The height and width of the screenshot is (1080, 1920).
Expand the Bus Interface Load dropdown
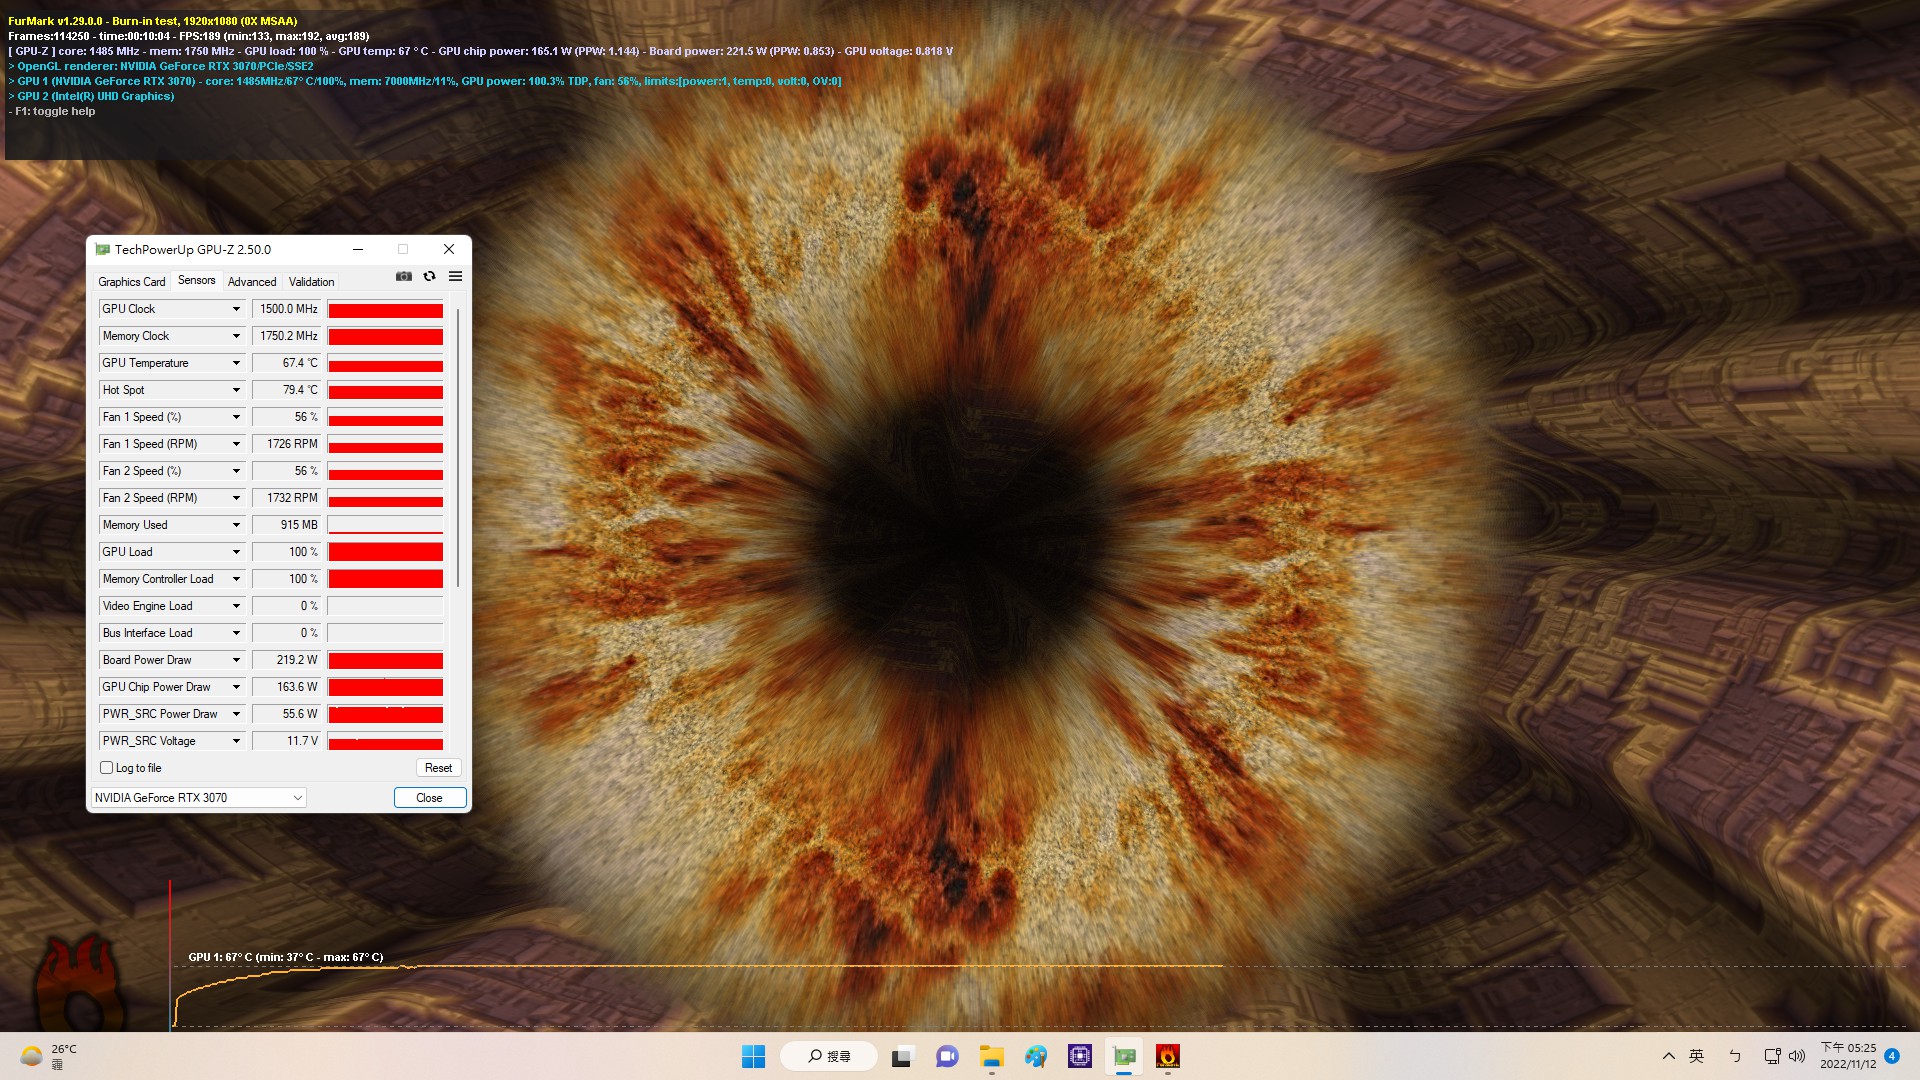coord(236,633)
